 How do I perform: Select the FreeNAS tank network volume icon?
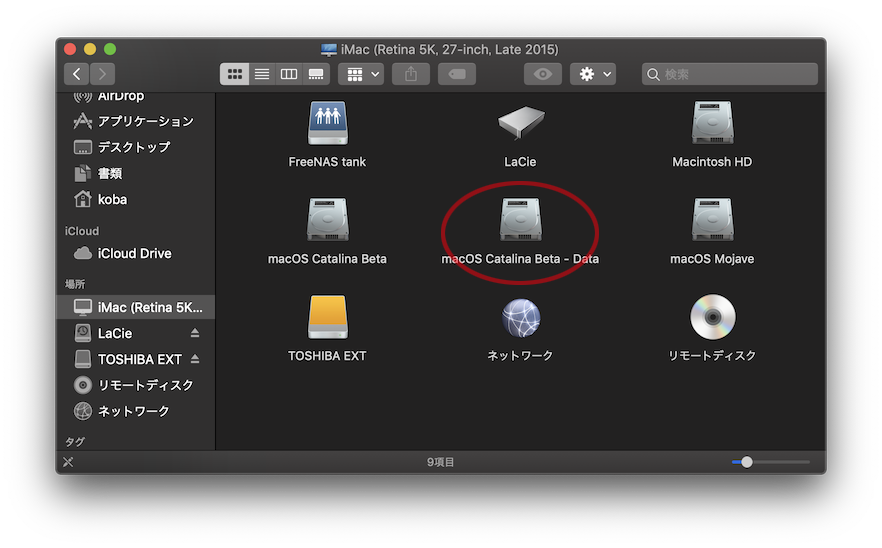[x=327, y=124]
